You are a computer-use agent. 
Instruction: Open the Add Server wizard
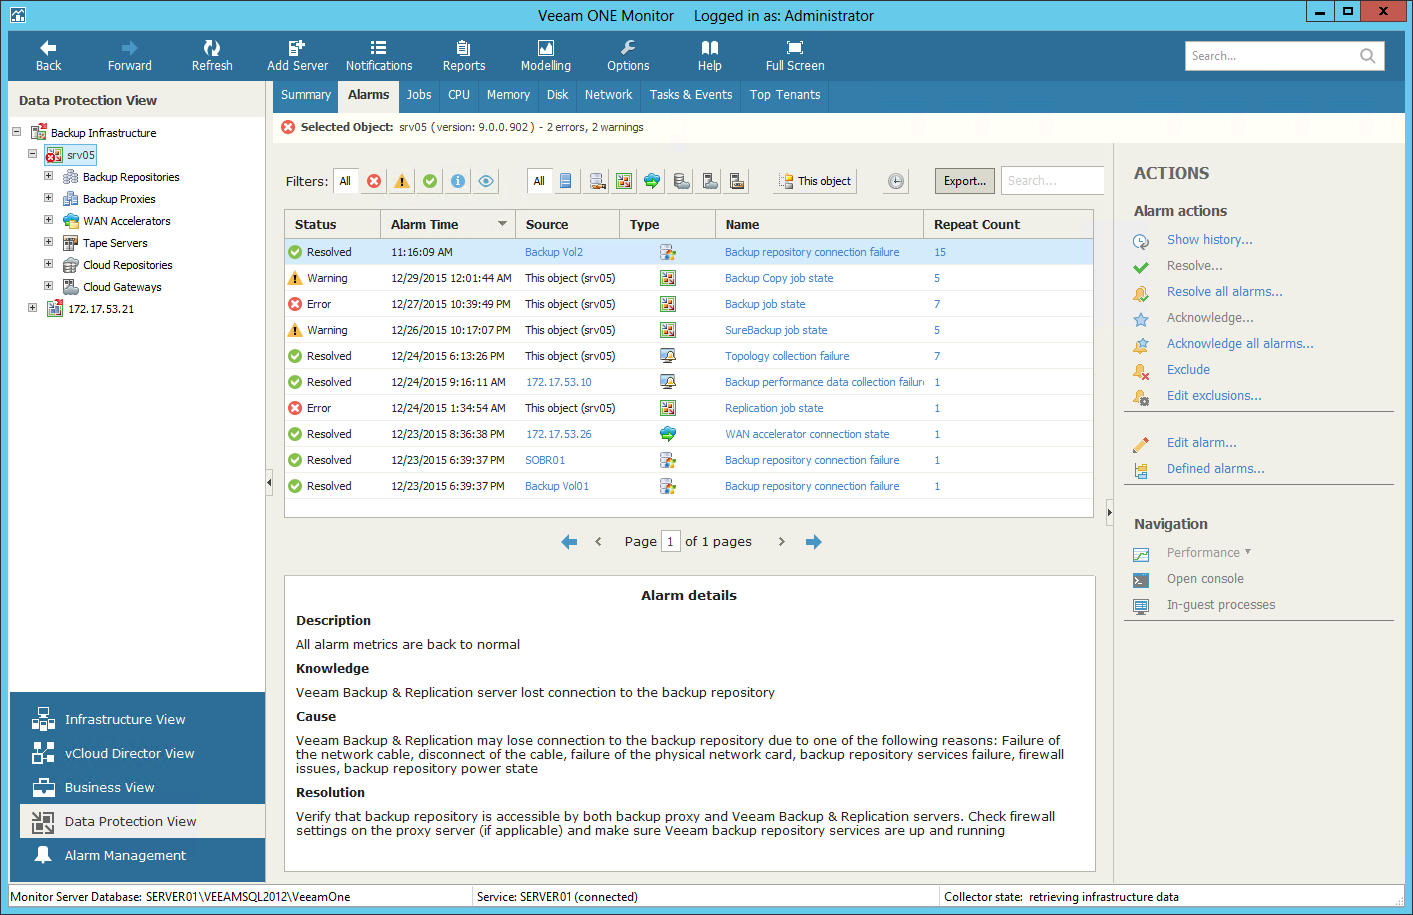297,56
